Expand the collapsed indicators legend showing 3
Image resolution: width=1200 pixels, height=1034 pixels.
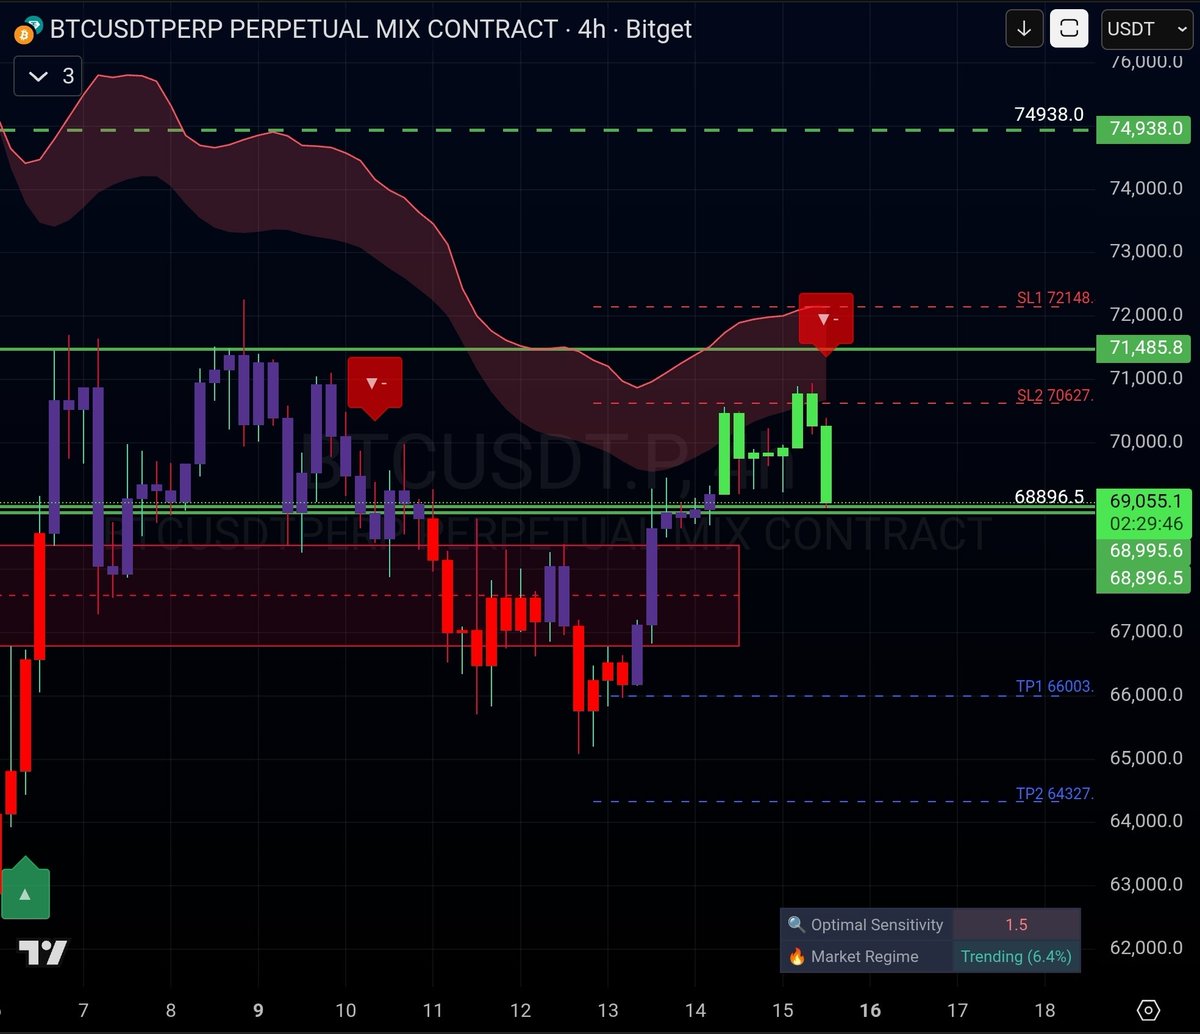48,76
